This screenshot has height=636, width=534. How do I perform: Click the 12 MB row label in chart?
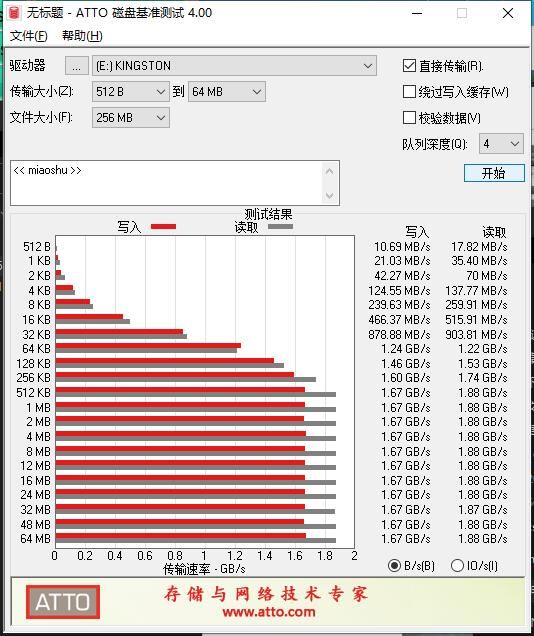coord(36,466)
